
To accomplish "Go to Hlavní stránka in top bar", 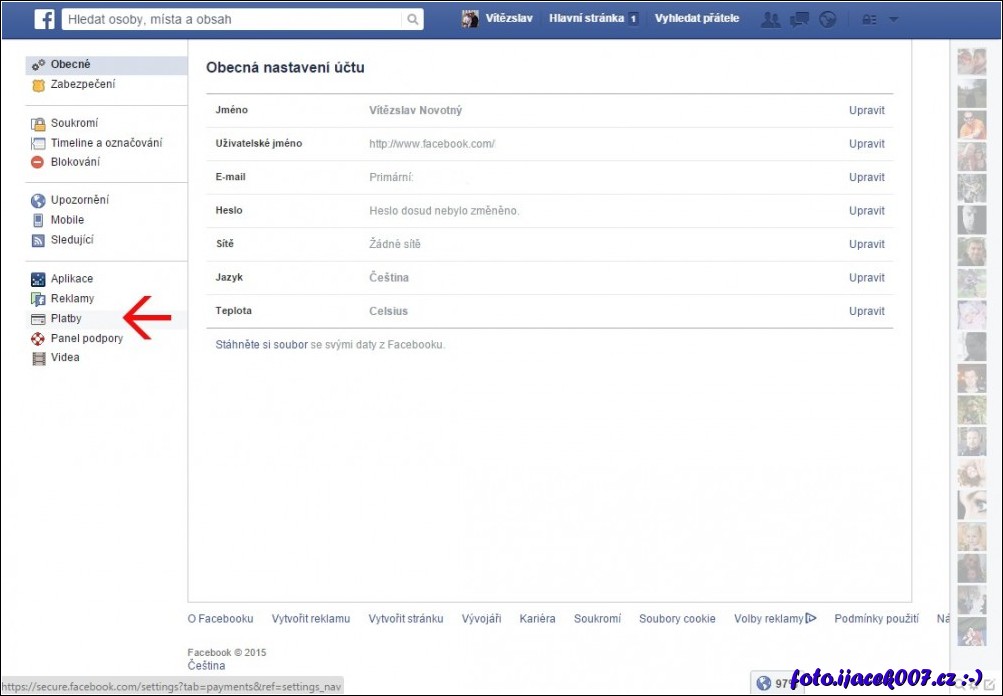I will (x=586, y=18).
